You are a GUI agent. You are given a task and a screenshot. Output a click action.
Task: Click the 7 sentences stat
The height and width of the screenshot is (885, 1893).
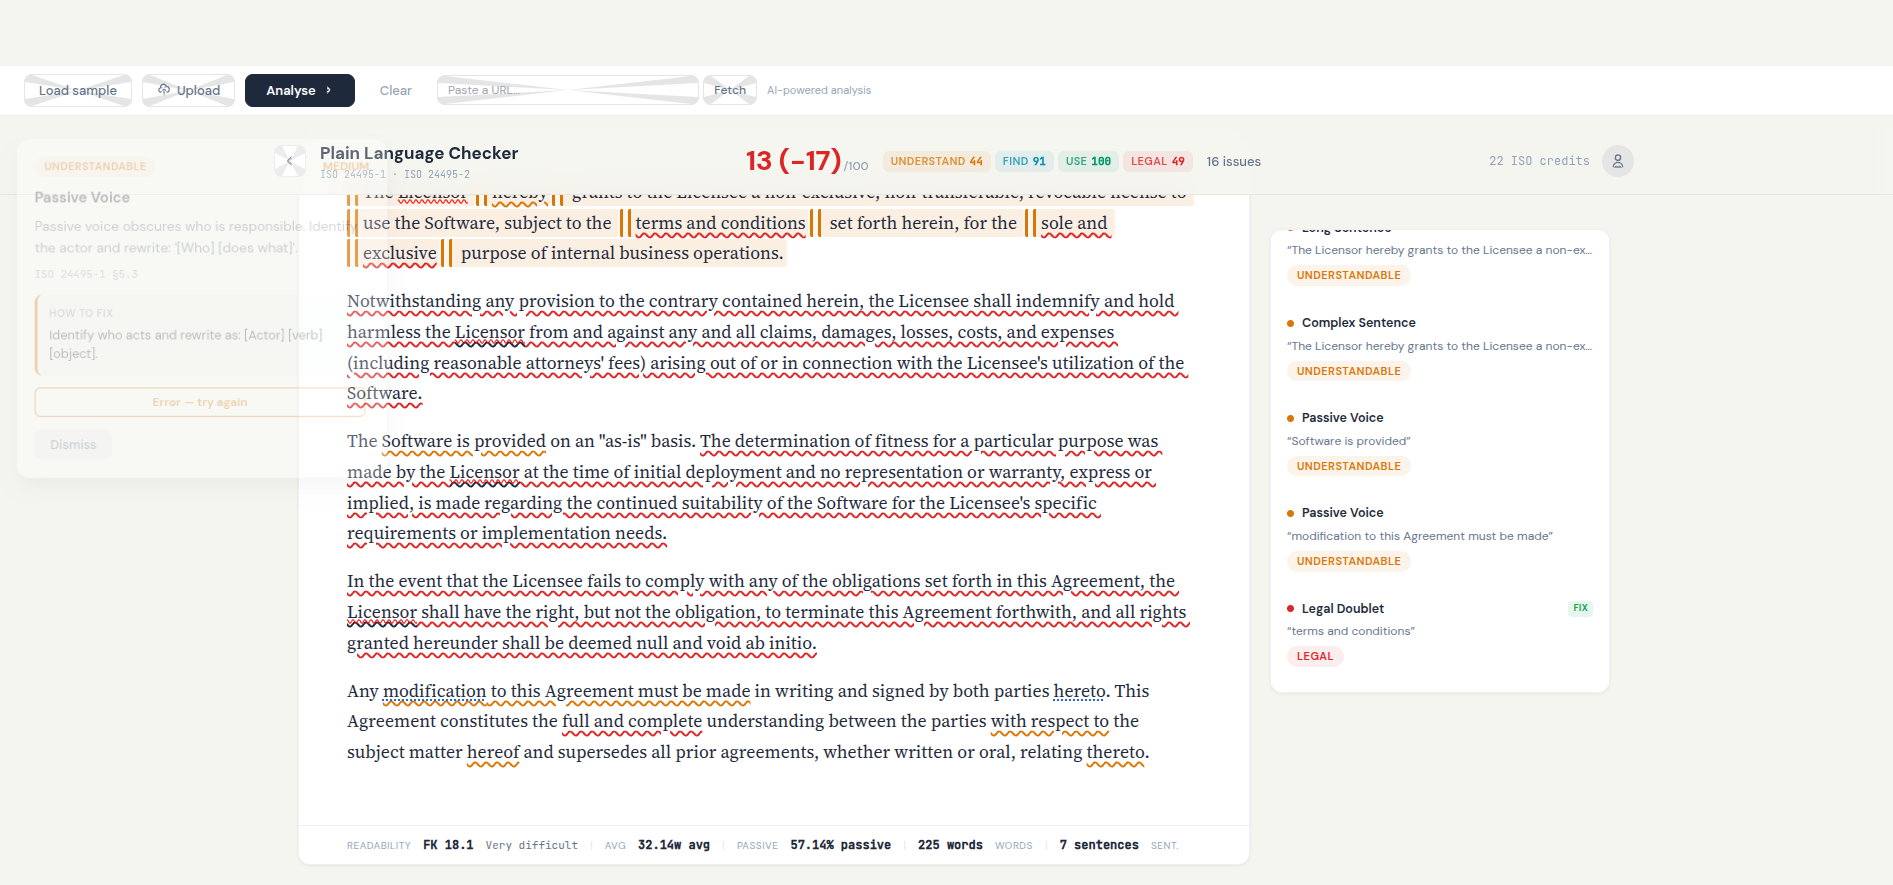(1099, 845)
